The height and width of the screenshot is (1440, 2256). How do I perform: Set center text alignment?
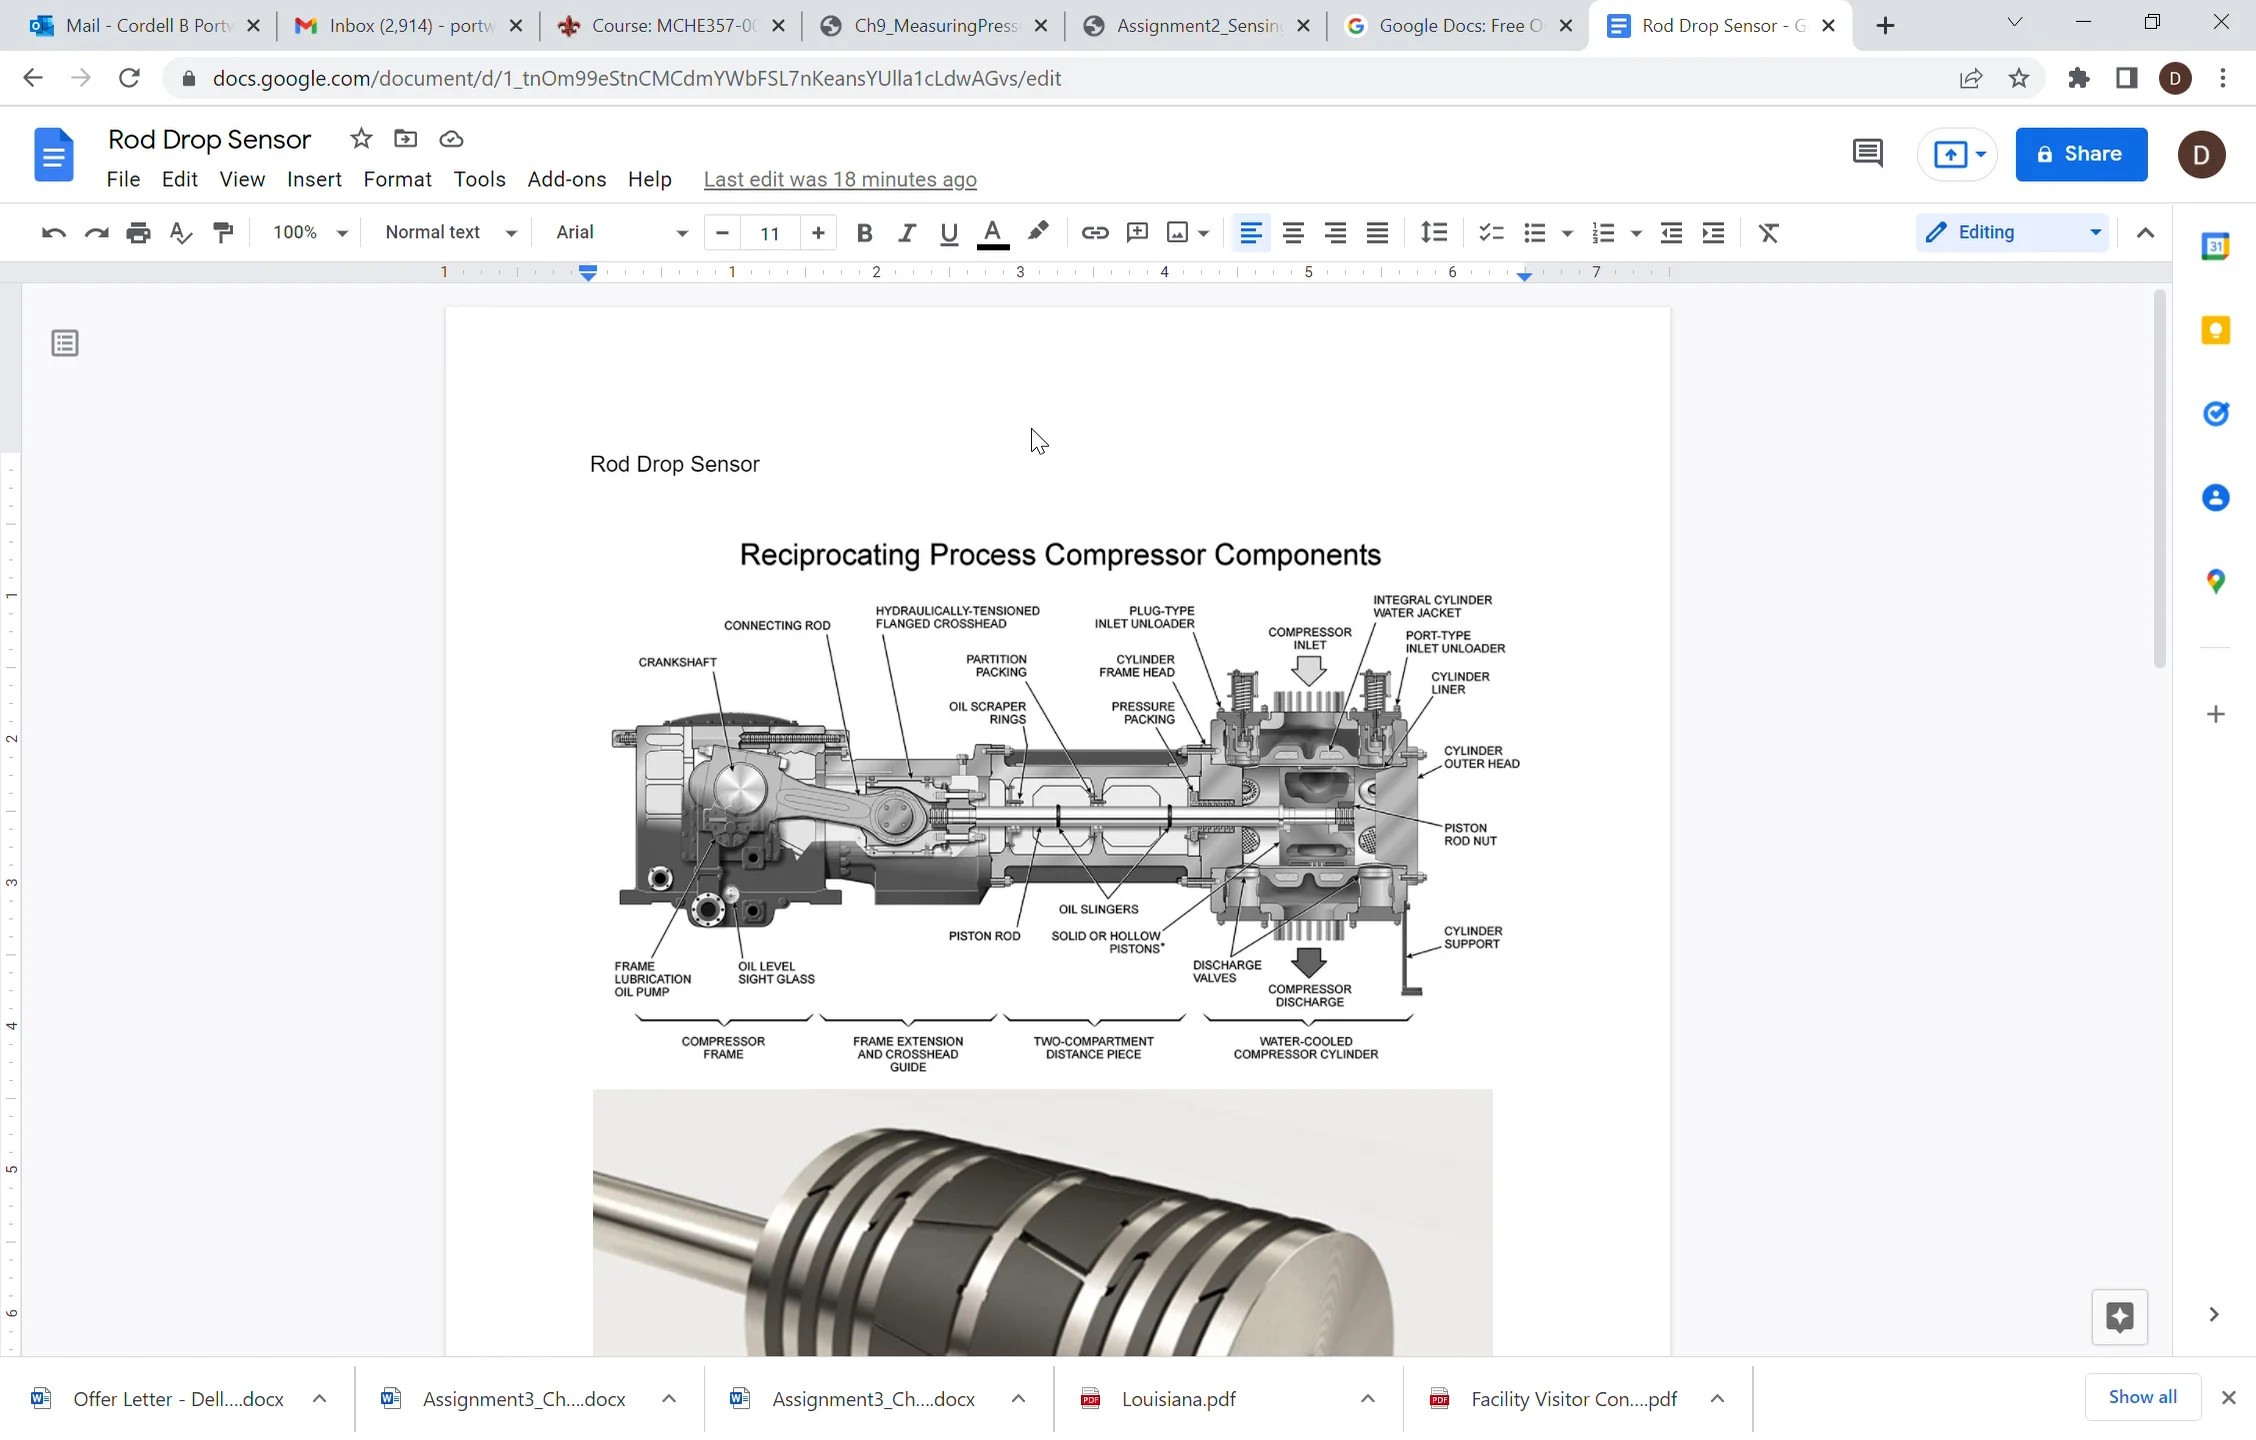point(1293,233)
